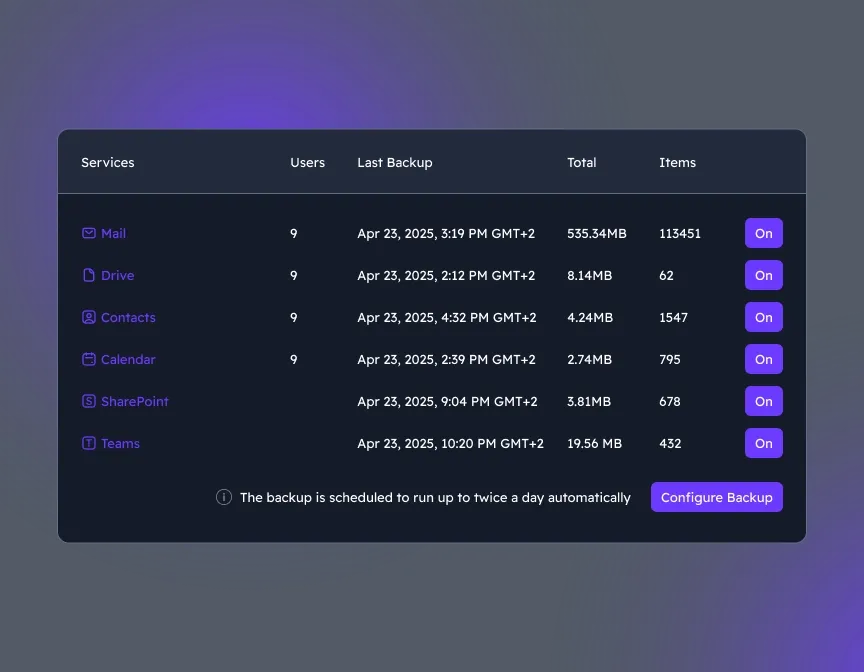
Task: Click the Last Backup column header
Action: pos(395,162)
